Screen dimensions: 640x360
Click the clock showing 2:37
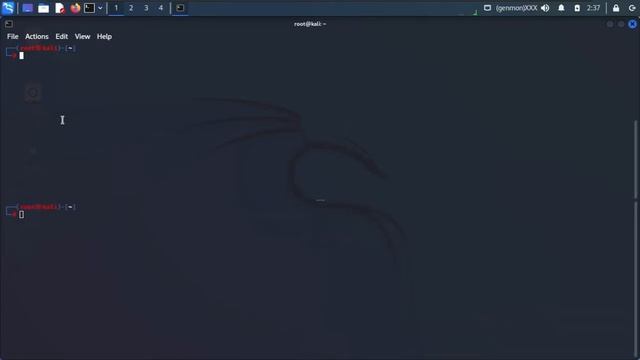click(593, 8)
